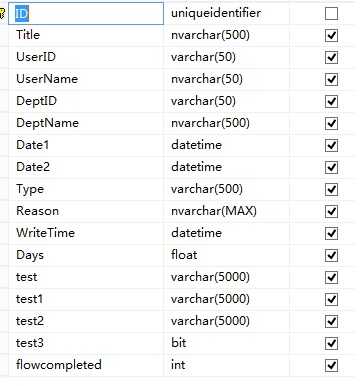Select the WriteTime column name cell
Viewport: 364px width, 386px height.
tap(86, 233)
